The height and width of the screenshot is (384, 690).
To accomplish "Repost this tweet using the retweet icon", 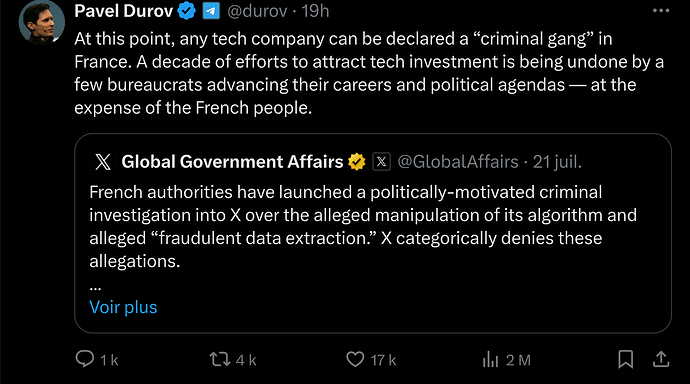I will pyautogui.click(x=220, y=359).
